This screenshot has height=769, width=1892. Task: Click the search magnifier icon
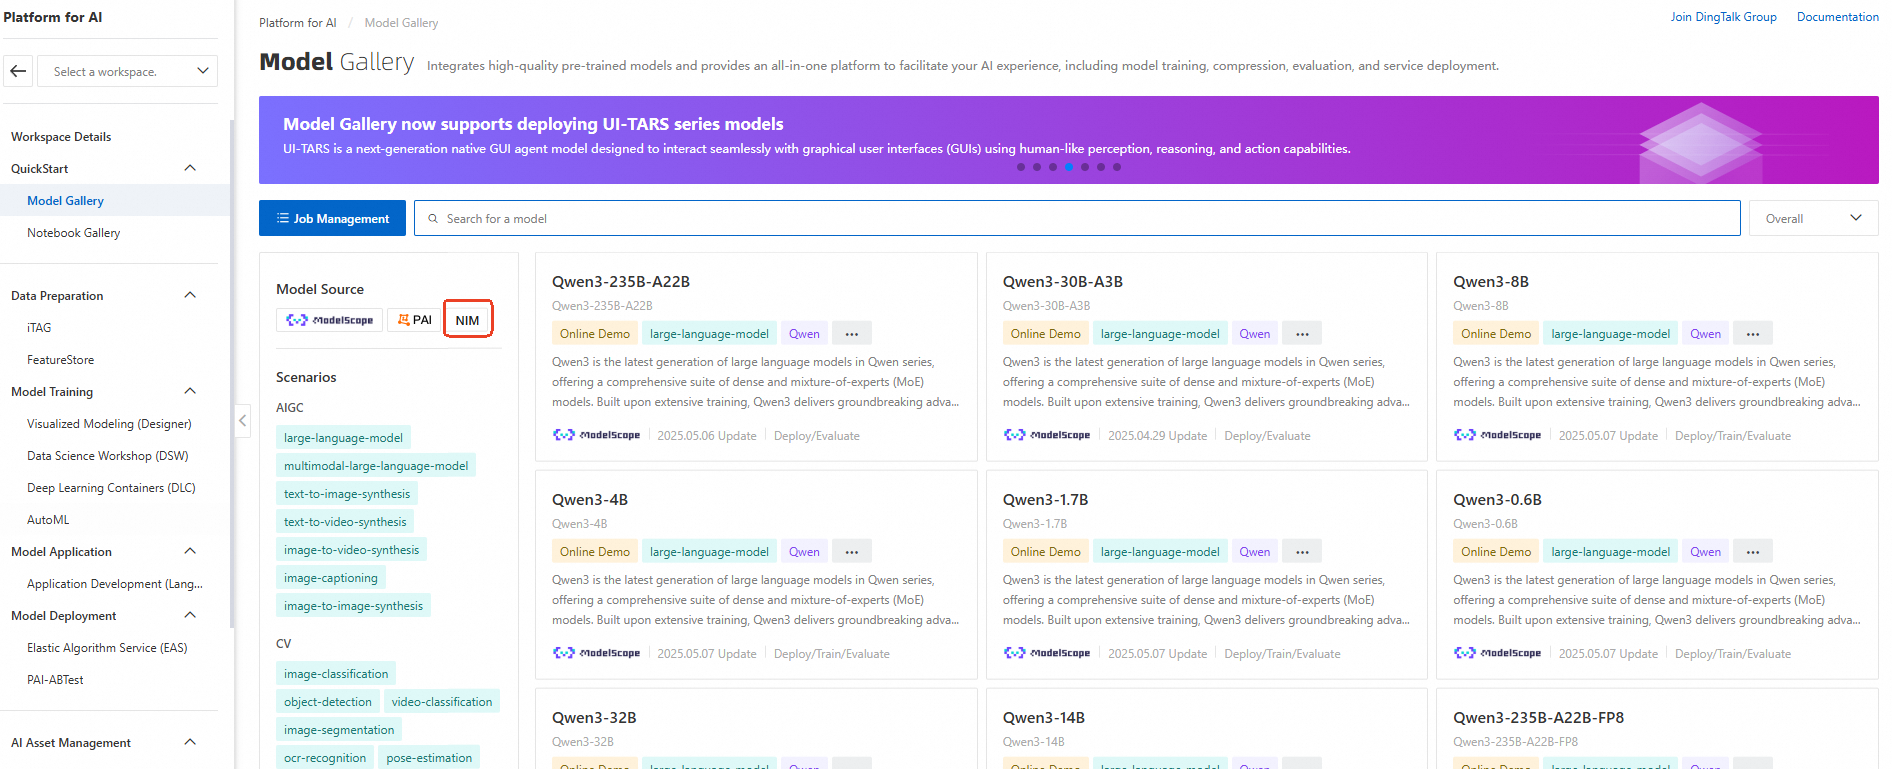tap(433, 218)
